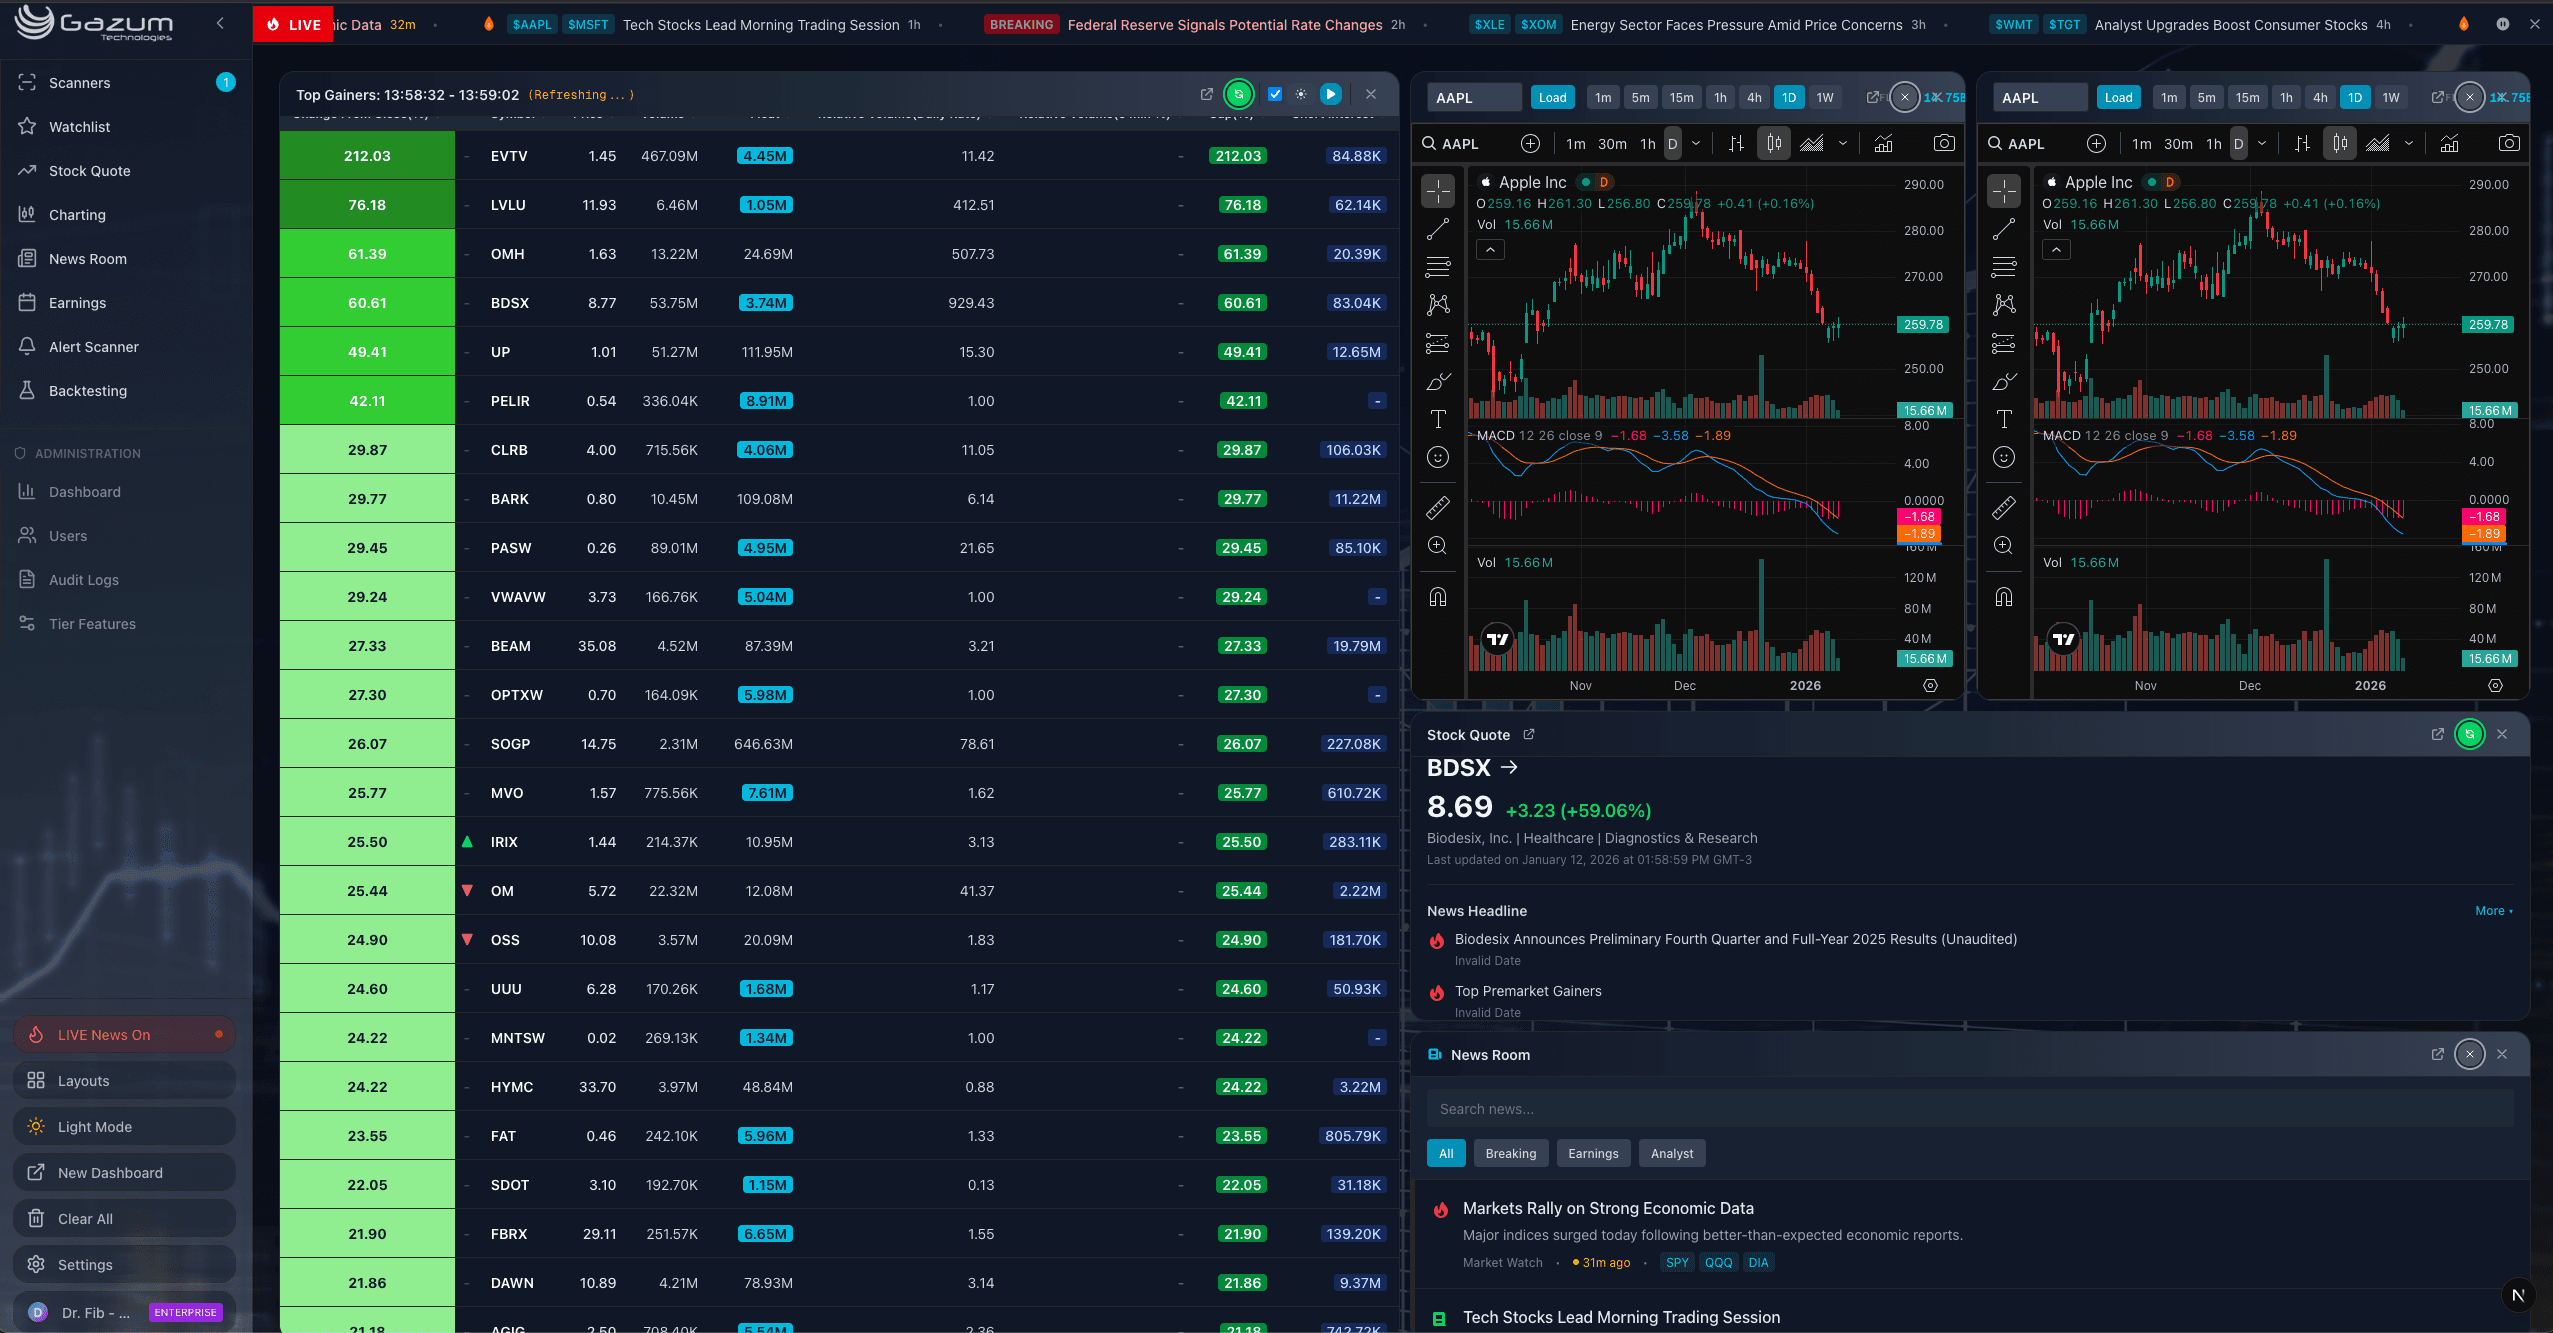Expand chart style dropdown in left chart

[1842, 143]
